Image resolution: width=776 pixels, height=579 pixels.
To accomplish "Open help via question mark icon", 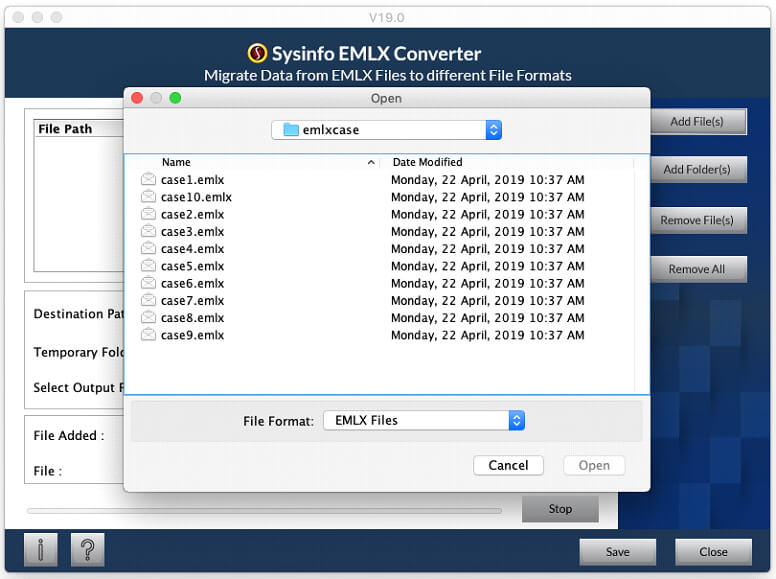I will click(x=88, y=549).
